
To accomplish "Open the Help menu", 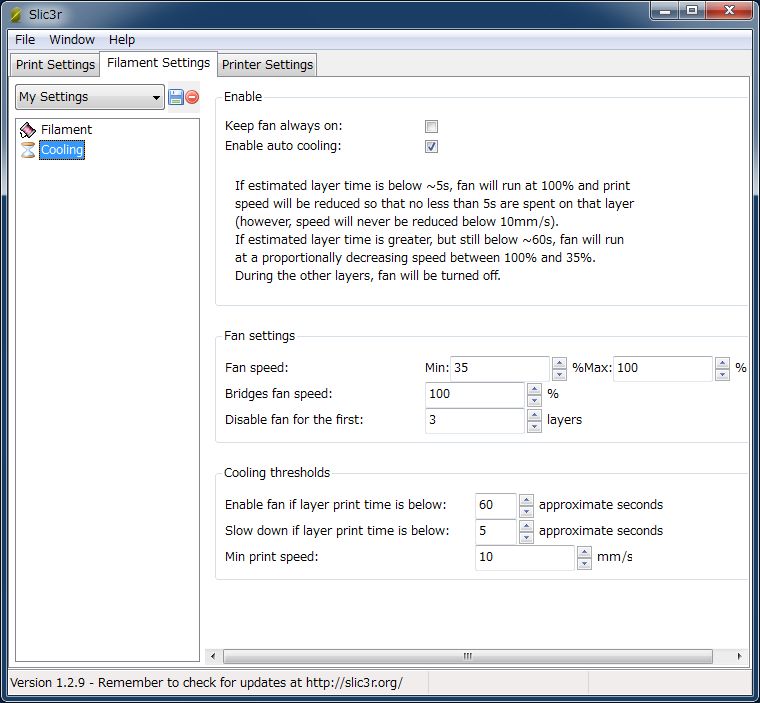I will [122, 40].
